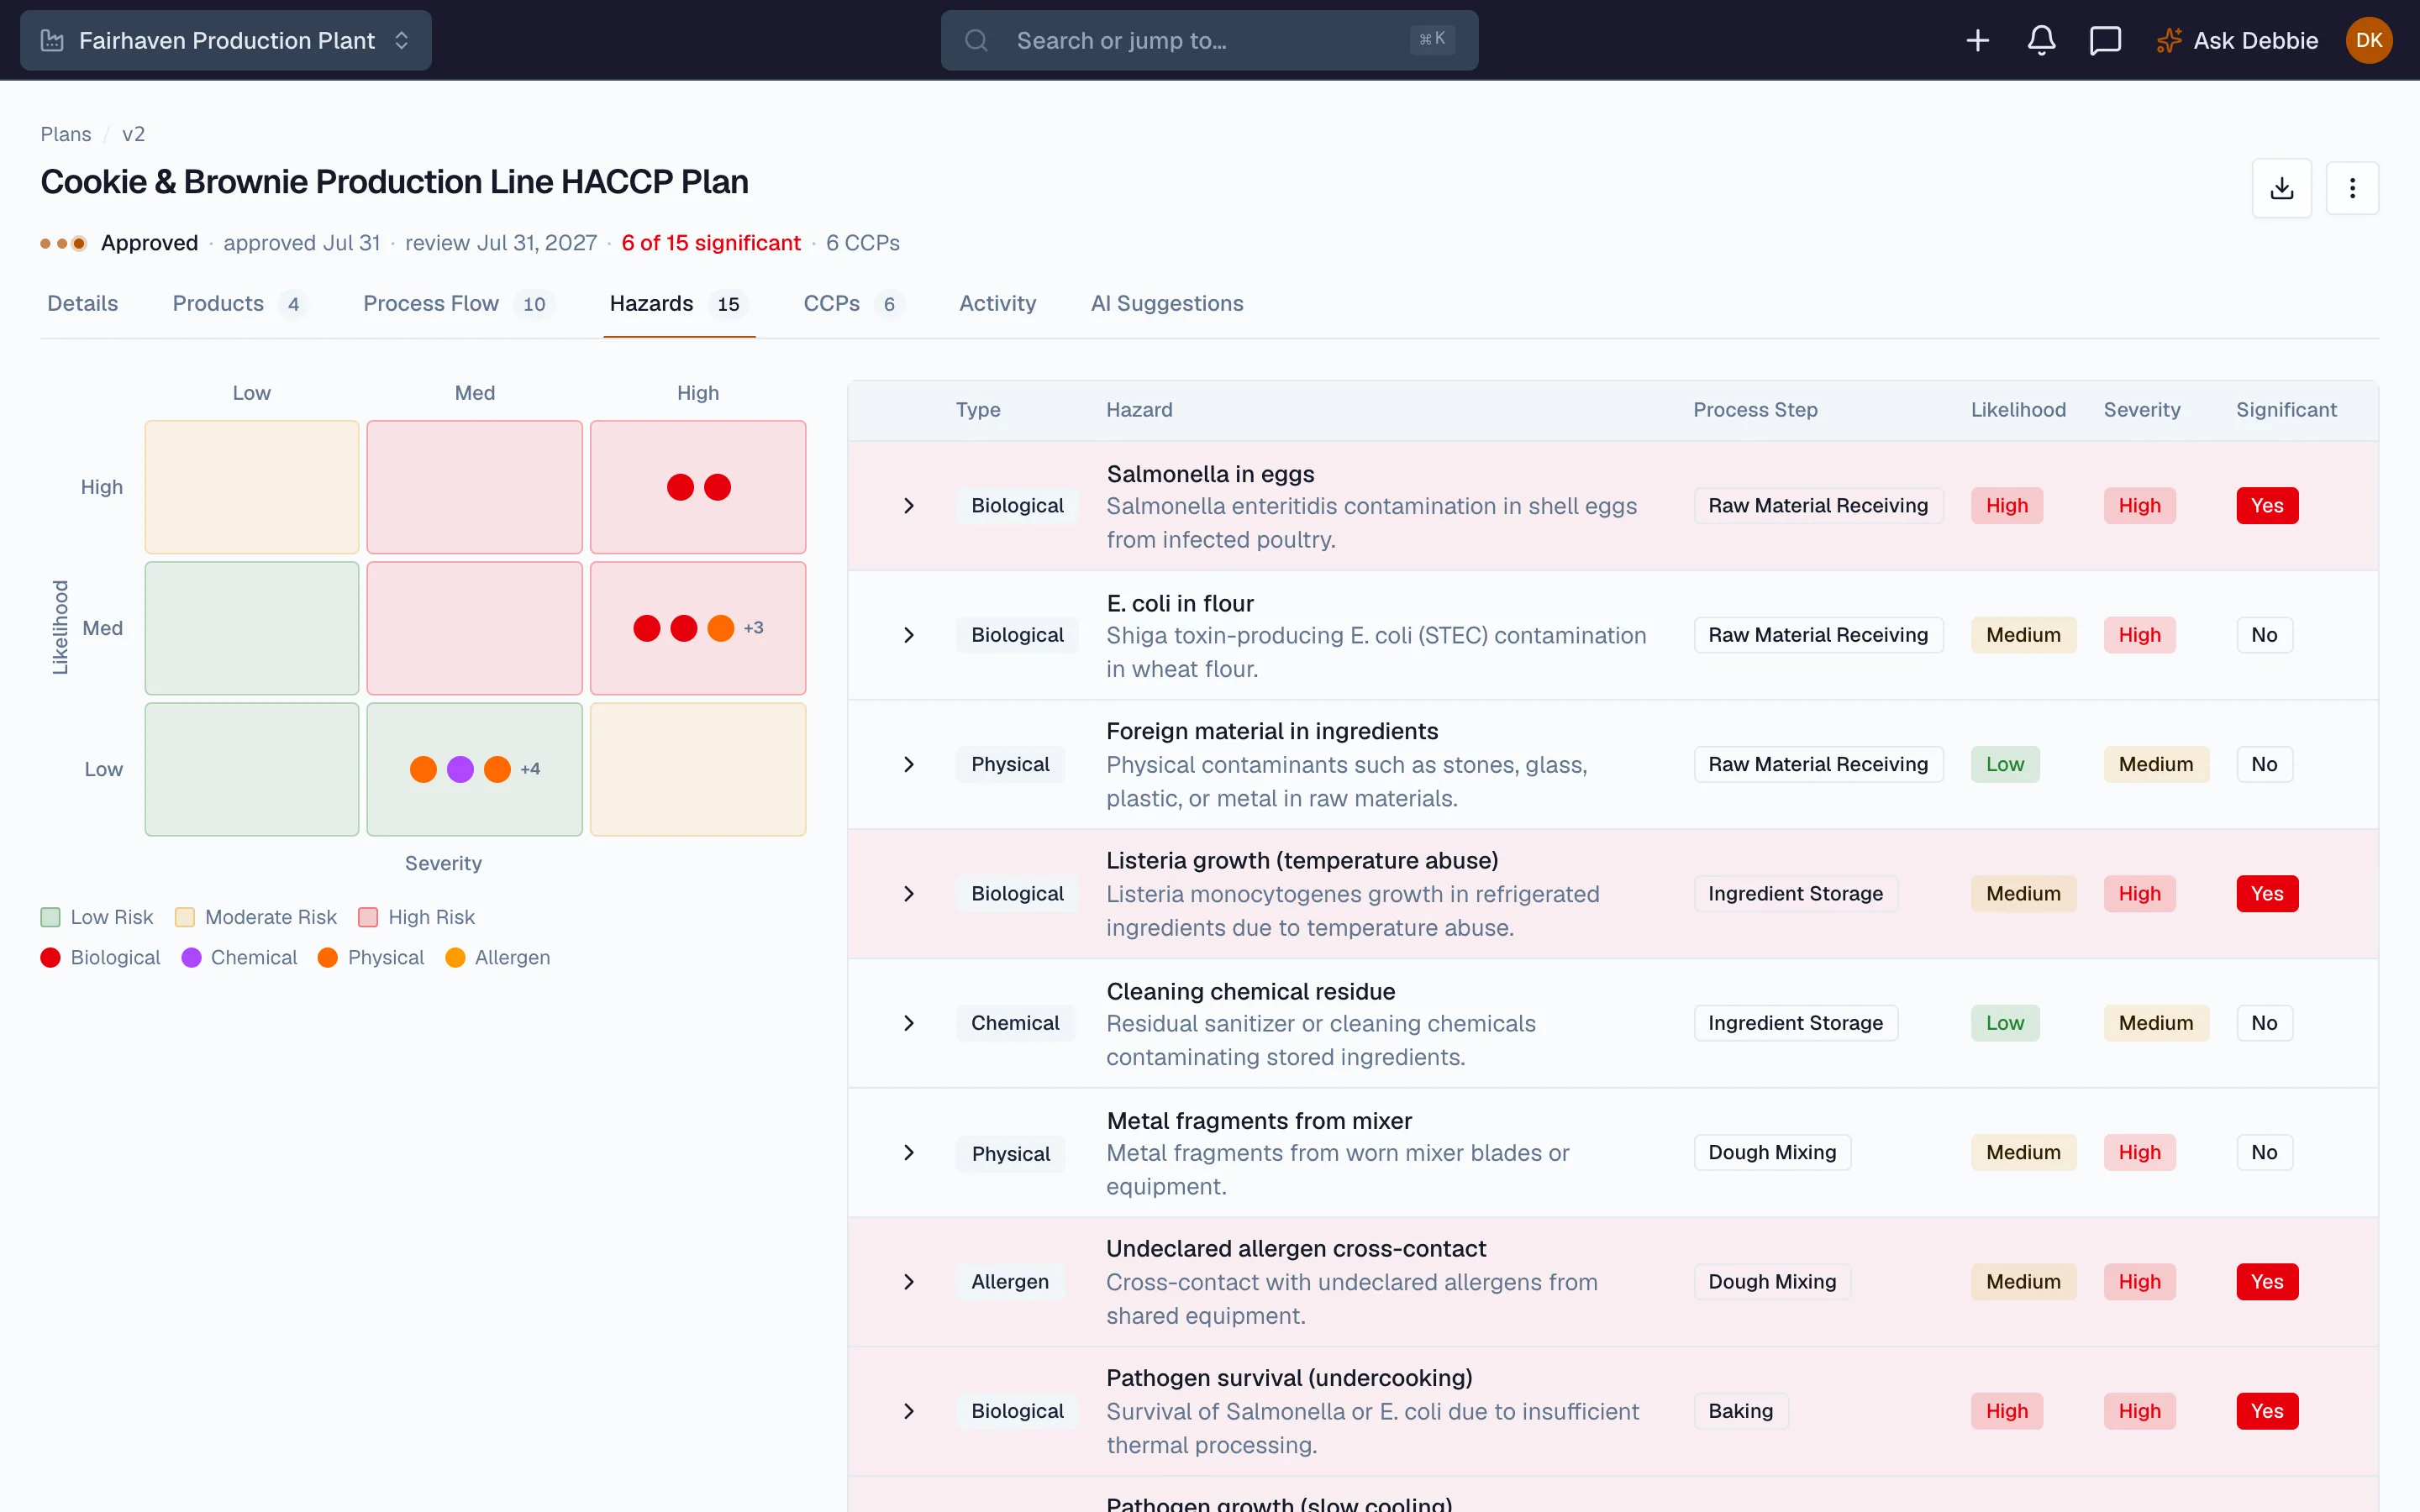
Task: Expand the Undeclared allergen cross-contact row
Action: coord(908,1282)
